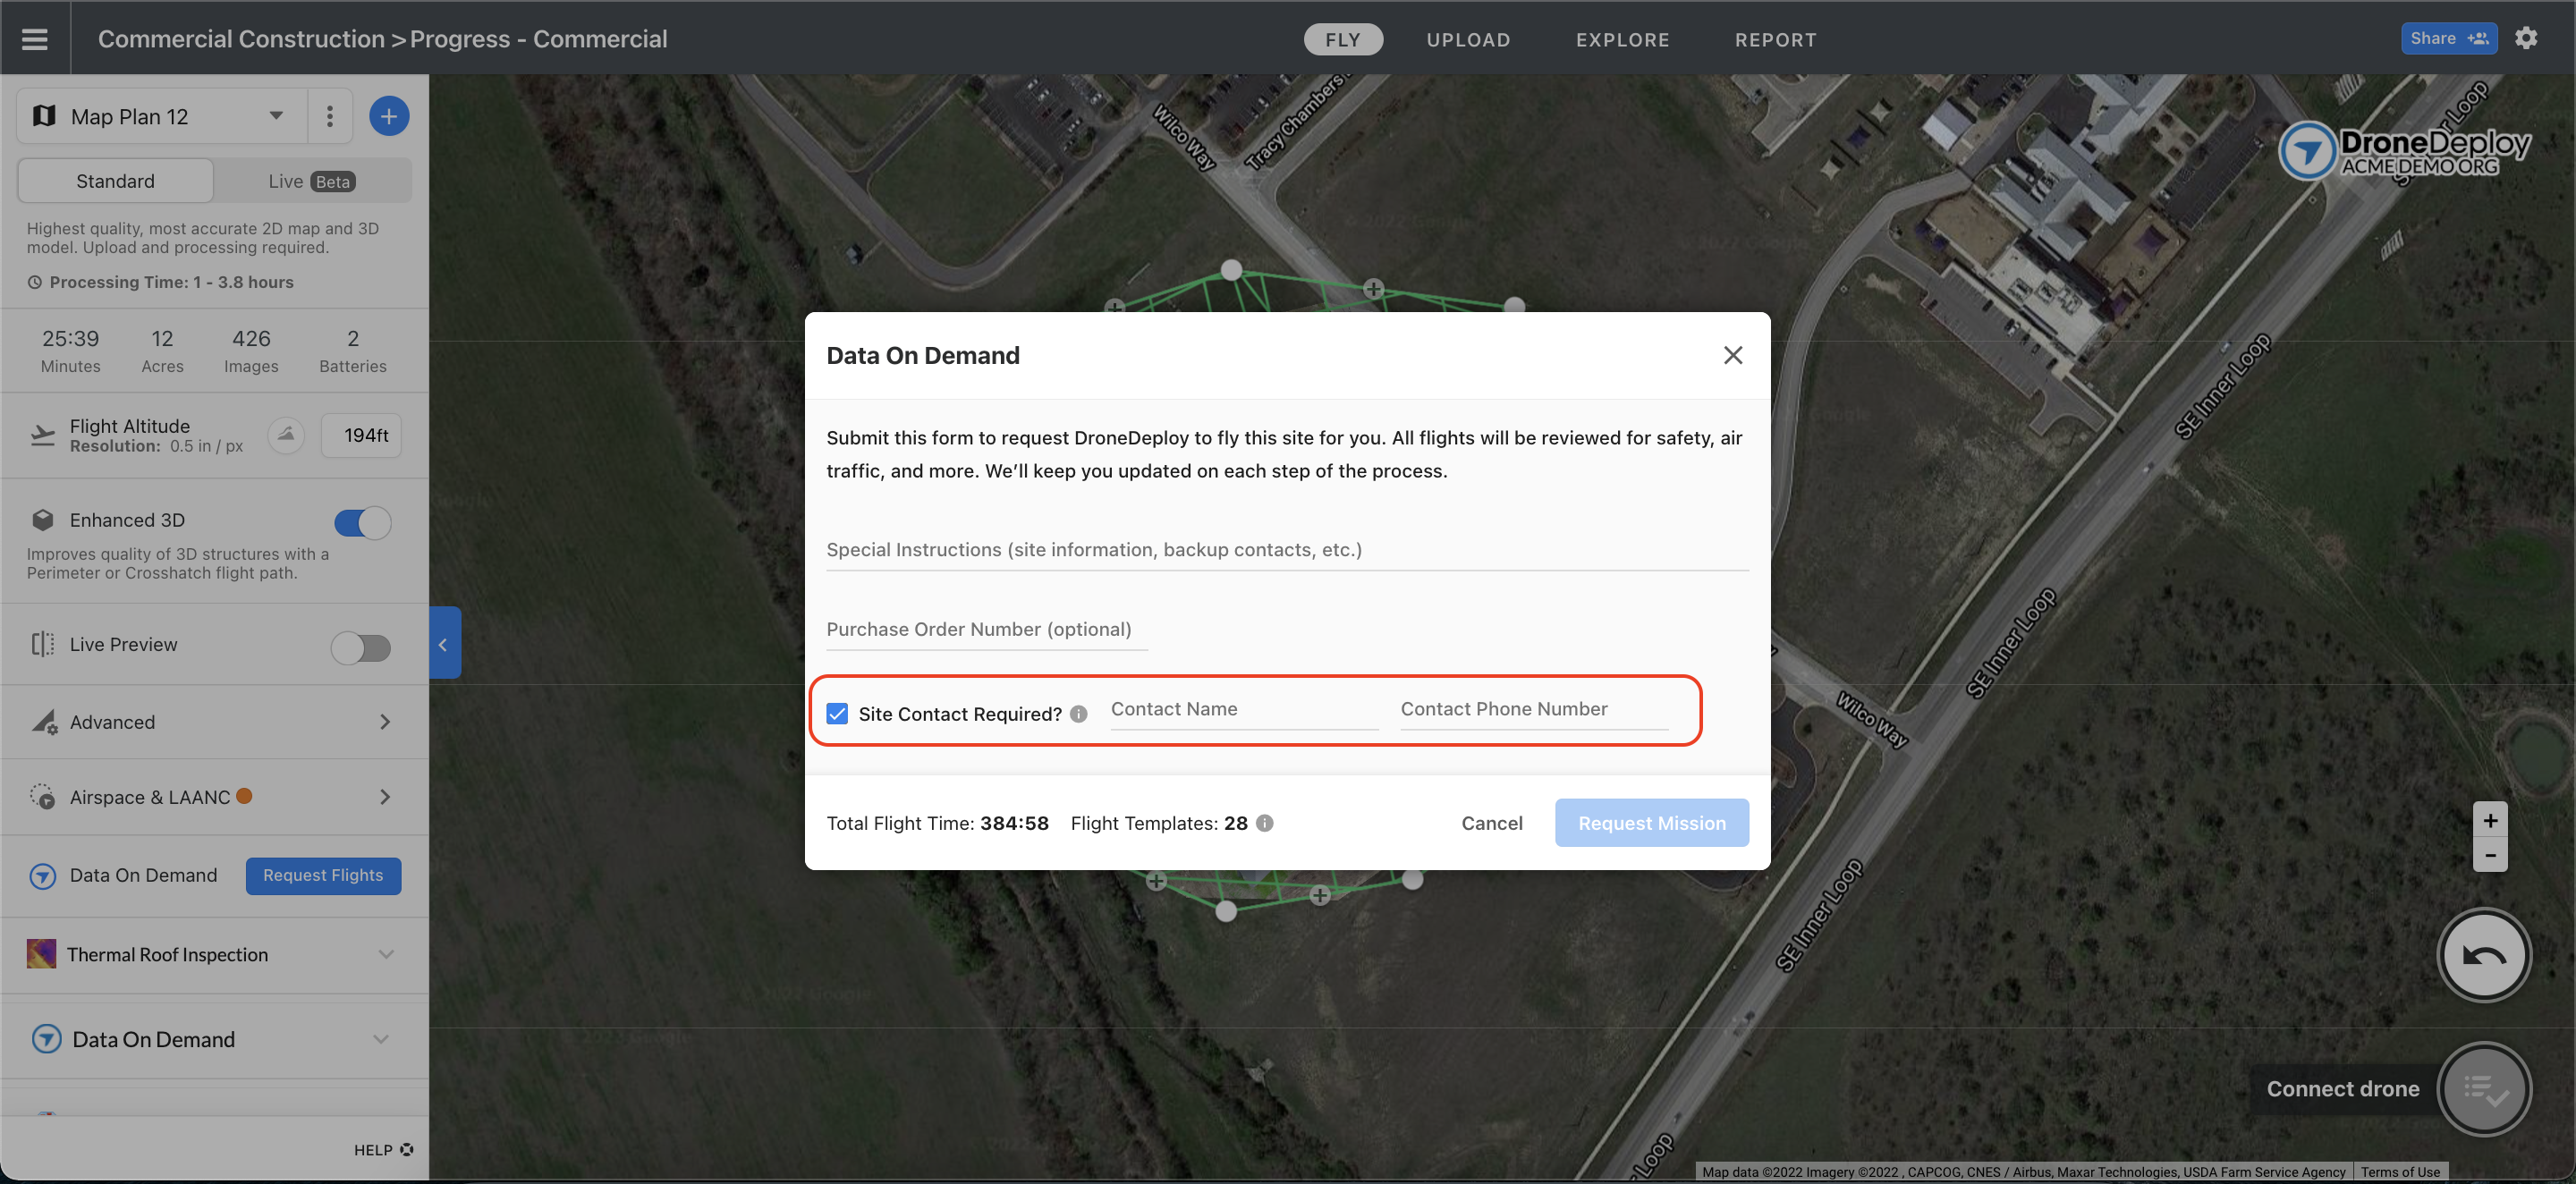Switch to the FLY tab

coord(1343,39)
